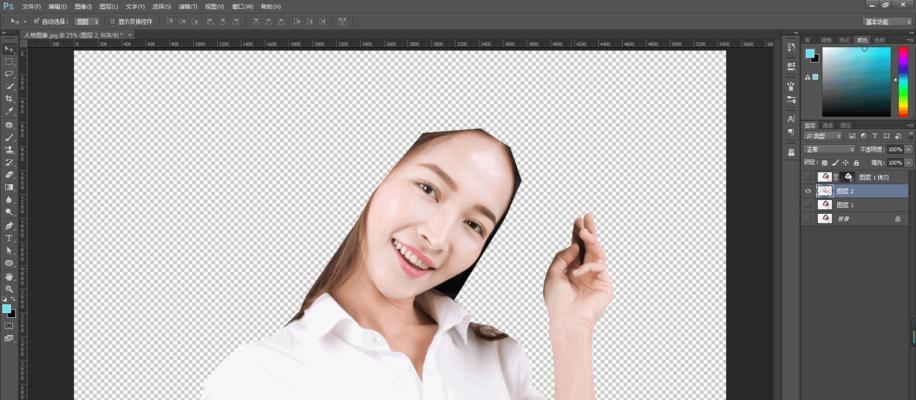Click the 图层 1 拷贝 layer mask thumbnail
This screenshot has width=916, height=400.
click(848, 176)
